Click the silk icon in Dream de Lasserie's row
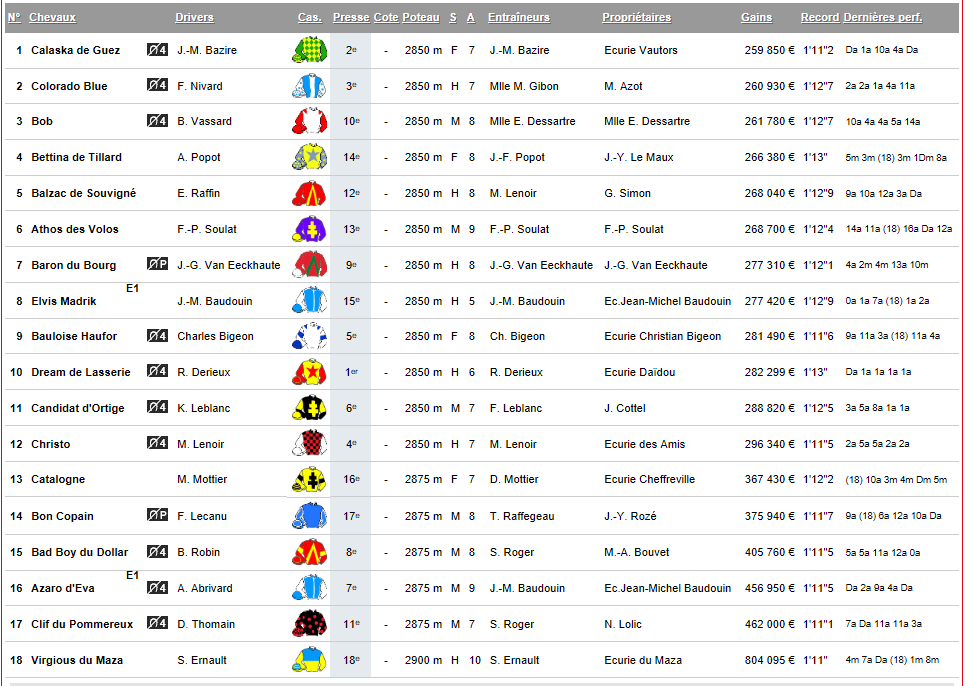 (310, 372)
